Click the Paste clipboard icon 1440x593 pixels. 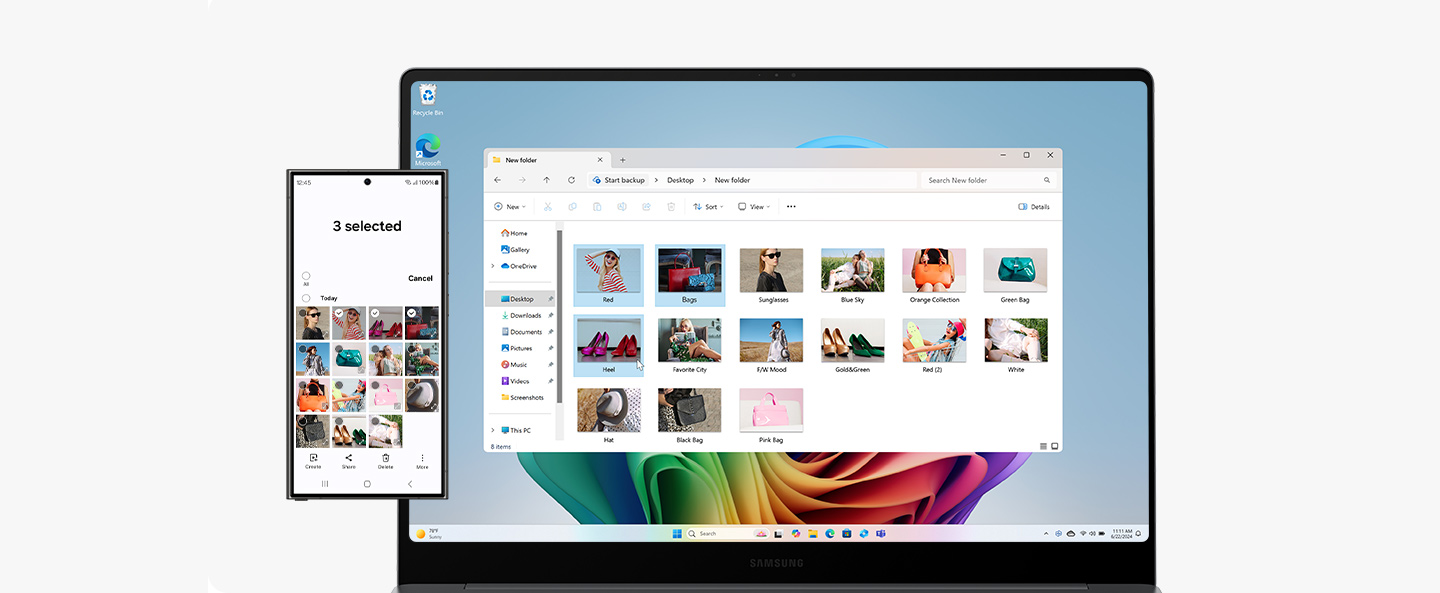(597, 207)
